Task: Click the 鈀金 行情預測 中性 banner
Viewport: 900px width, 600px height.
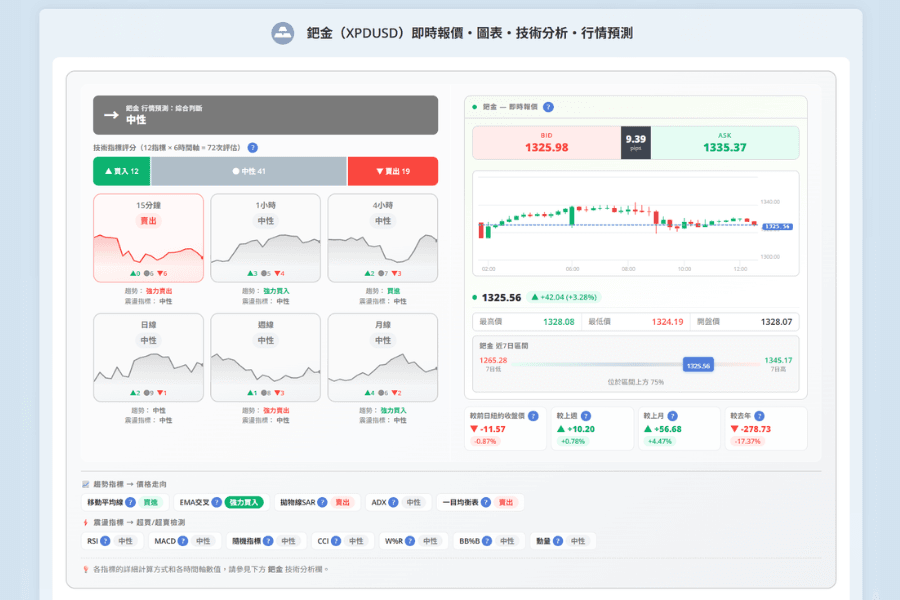Action: (266, 115)
